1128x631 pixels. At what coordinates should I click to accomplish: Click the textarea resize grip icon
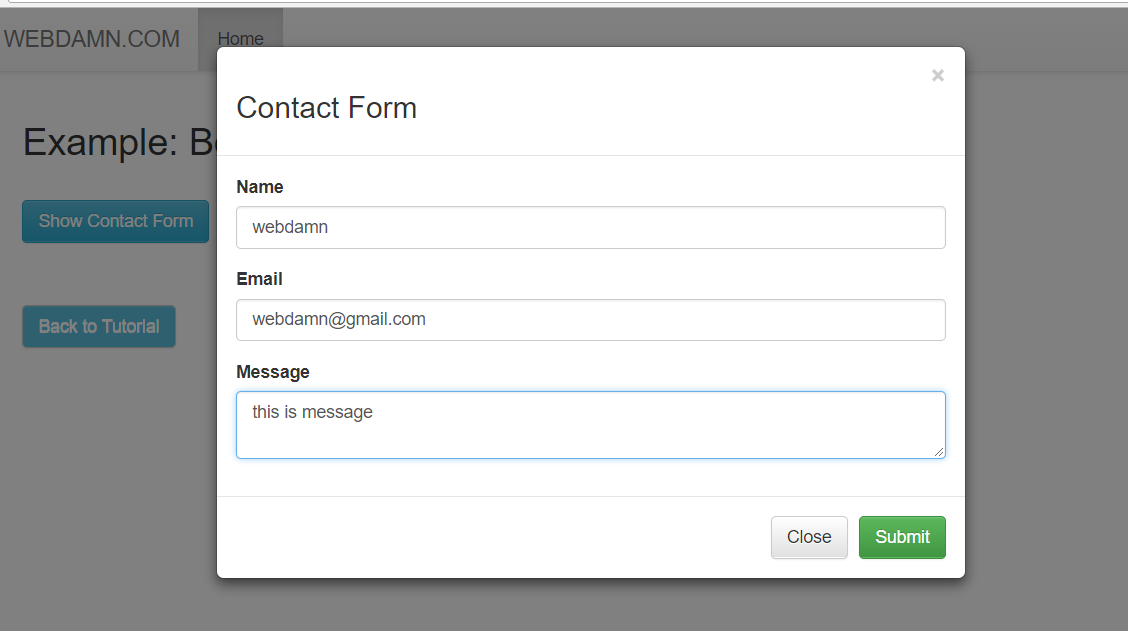[939, 452]
